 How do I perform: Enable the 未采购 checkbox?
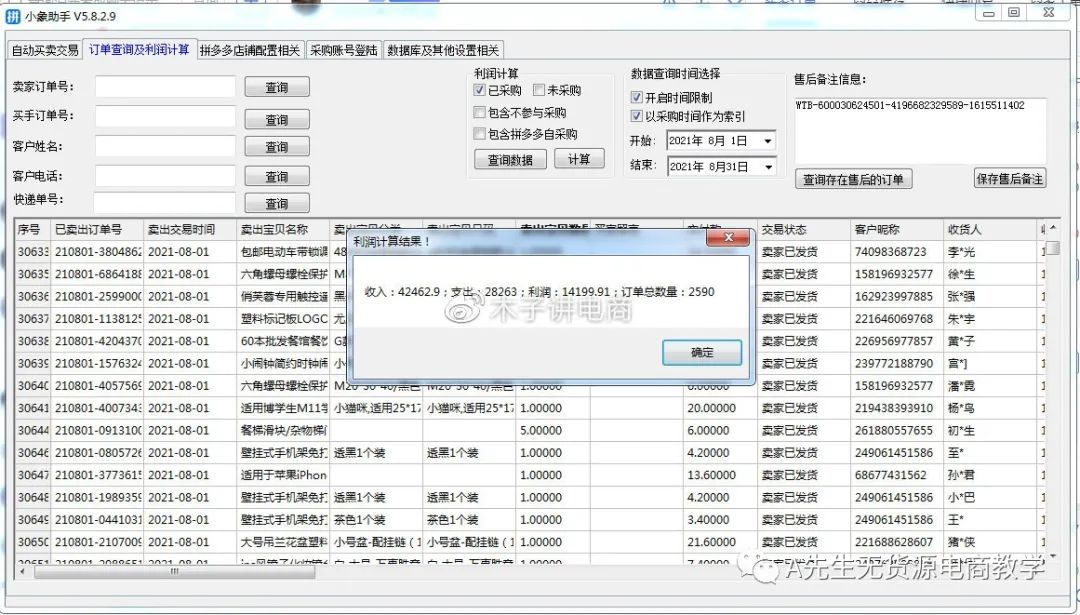[x=539, y=90]
